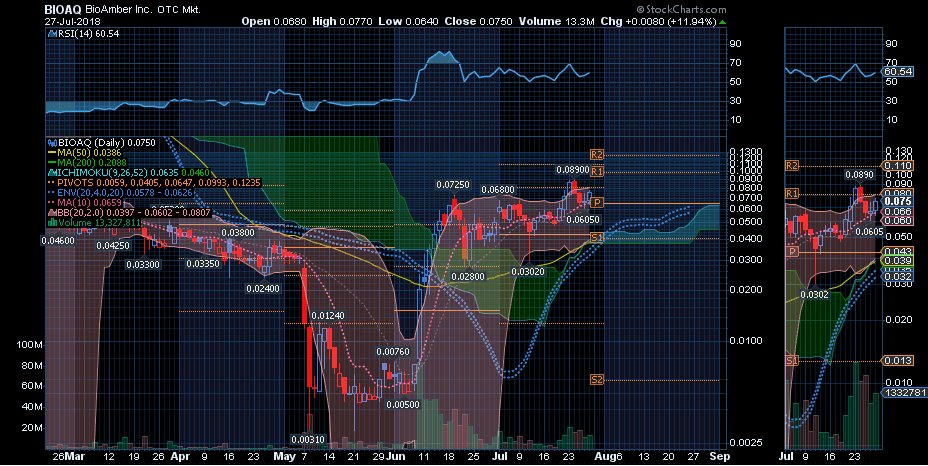
Task: Click the 0.0302 label in right mini chart
Action: click(814, 294)
